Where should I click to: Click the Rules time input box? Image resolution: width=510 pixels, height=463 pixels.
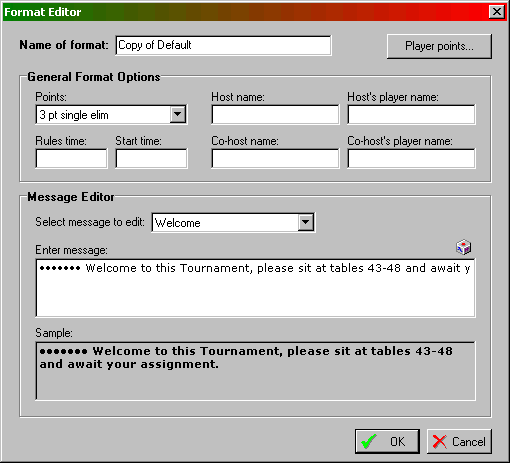(x=71, y=158)
